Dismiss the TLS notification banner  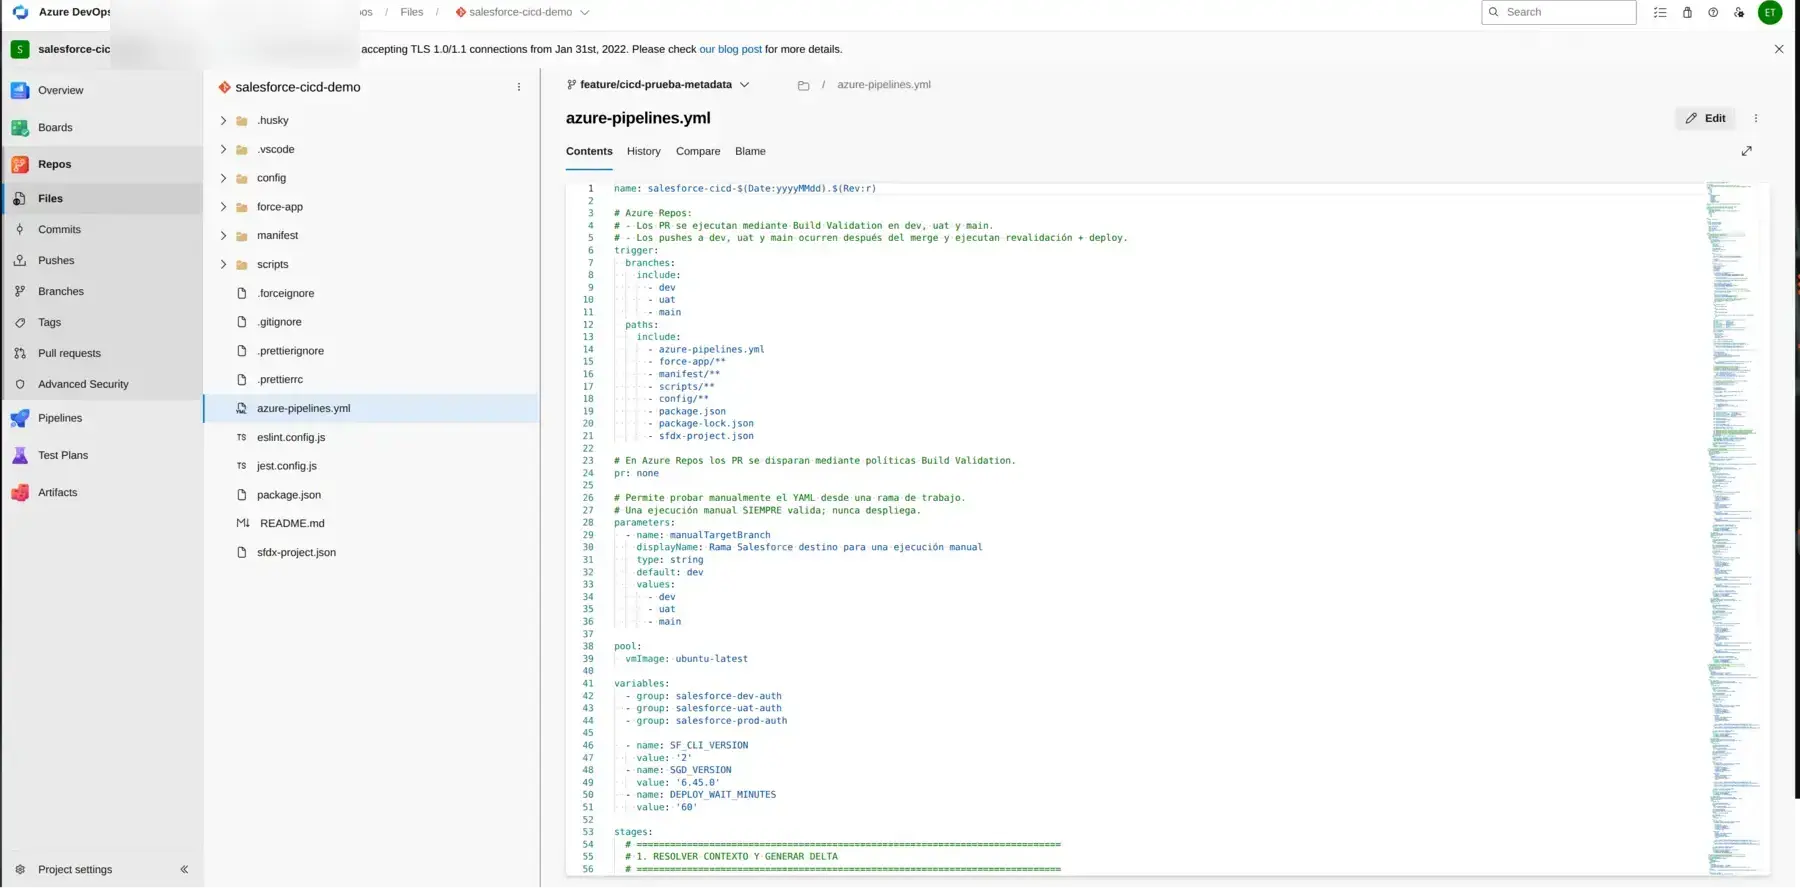(x=1779, y=49)
